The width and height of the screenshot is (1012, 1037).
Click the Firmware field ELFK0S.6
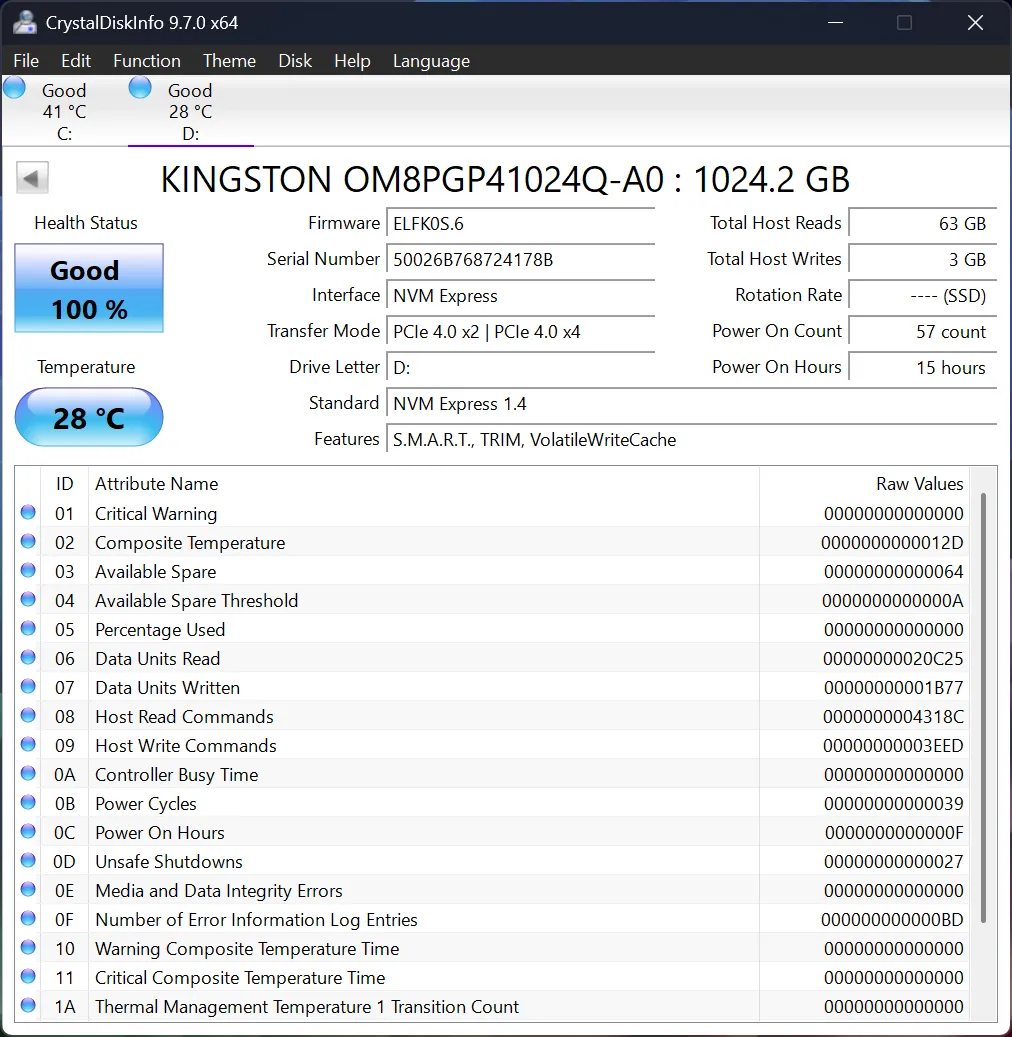[520, 224]
